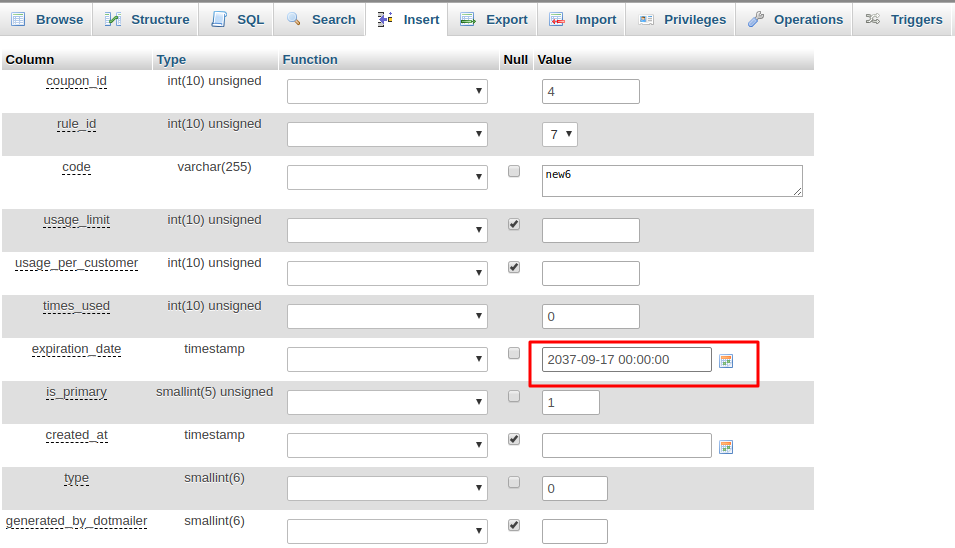
Task: Click the usage_limit value field
Action: (x=591, y=230)
